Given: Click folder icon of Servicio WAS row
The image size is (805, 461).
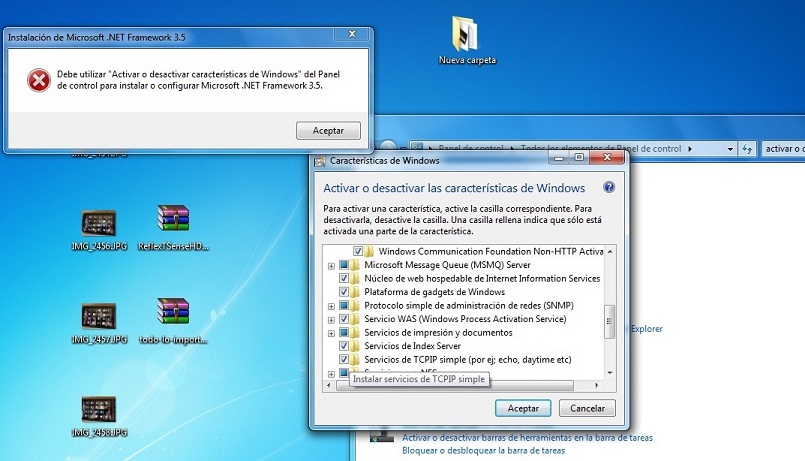Looking at the screenshot, I should (x=355, y=319).
